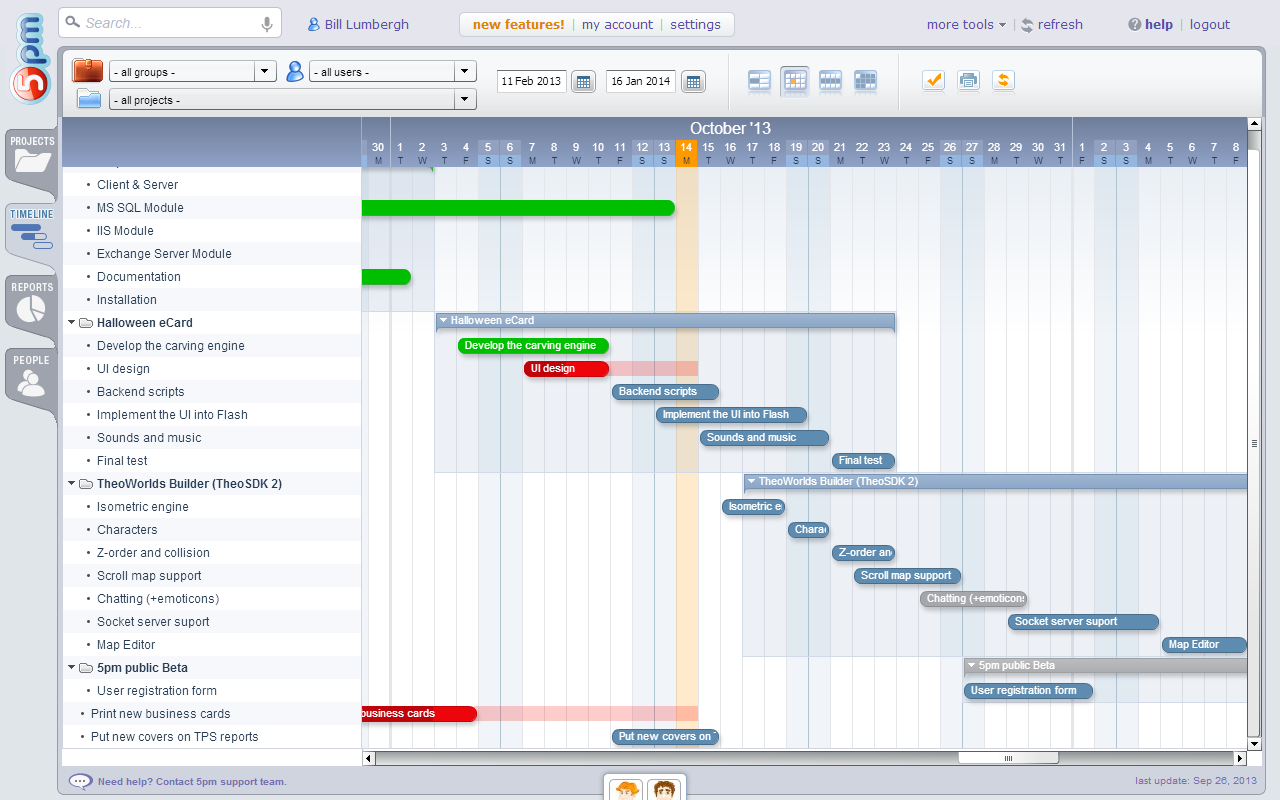
Task: Collapse the Halloween eCard project in list
Action: pos(72,323)
